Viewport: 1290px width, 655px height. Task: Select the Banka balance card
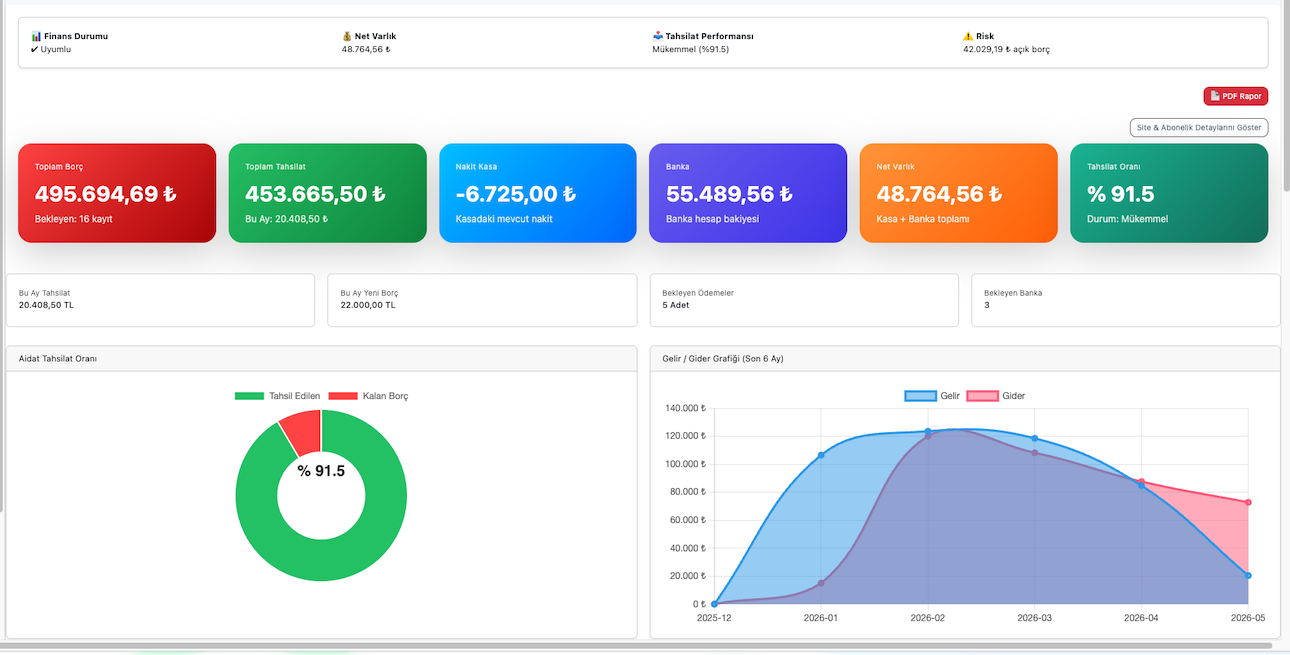pos(748,193)
